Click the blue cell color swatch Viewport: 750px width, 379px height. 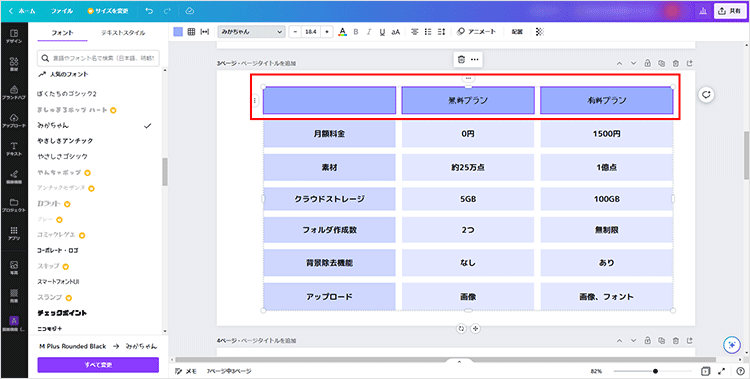pos(178,32)
